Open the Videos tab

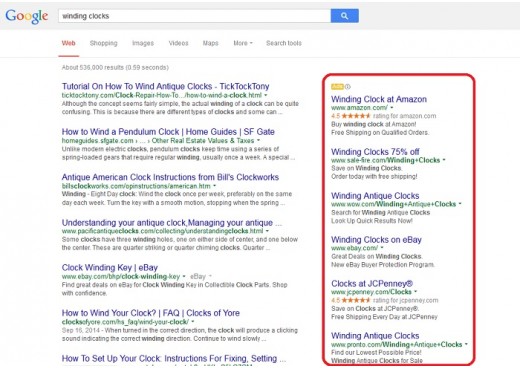tap(178, 43)
